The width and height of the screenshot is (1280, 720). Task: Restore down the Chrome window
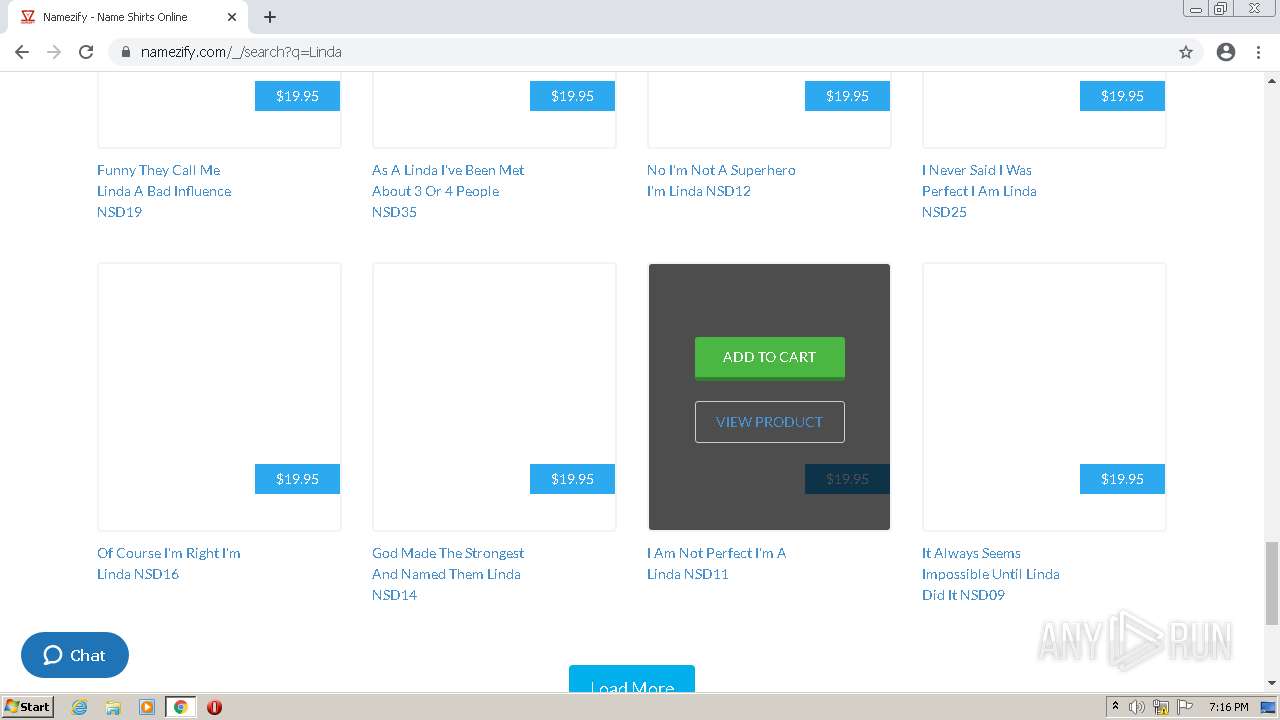tap(1221, 9)
